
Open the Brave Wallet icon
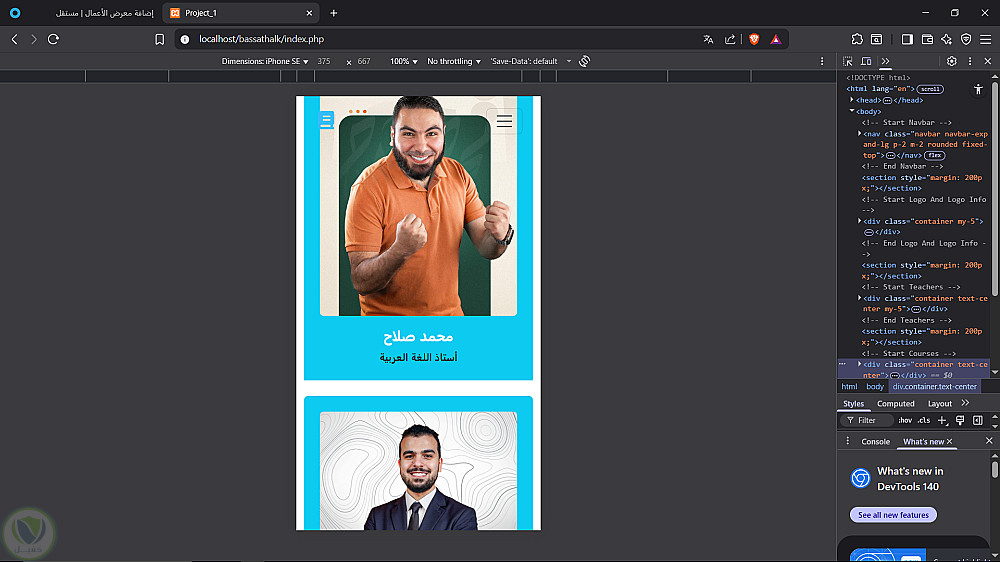point(927,39)
